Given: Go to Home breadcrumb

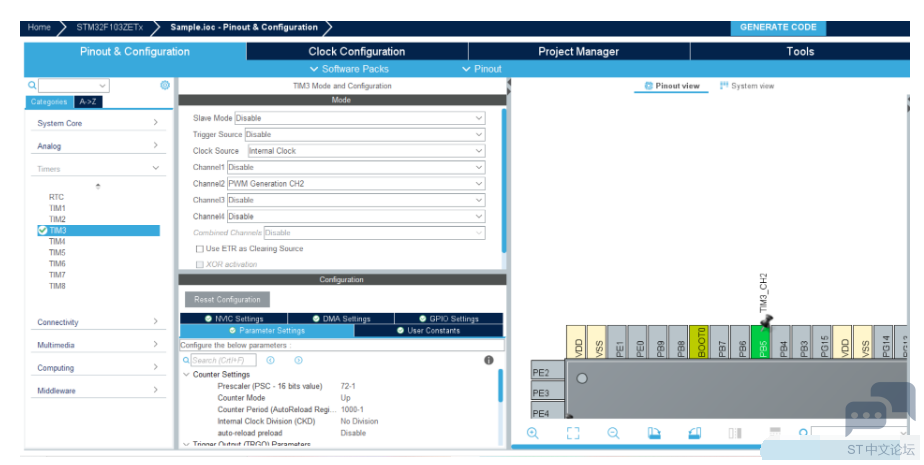Looking at the screenshot, I should click(39, 27).
